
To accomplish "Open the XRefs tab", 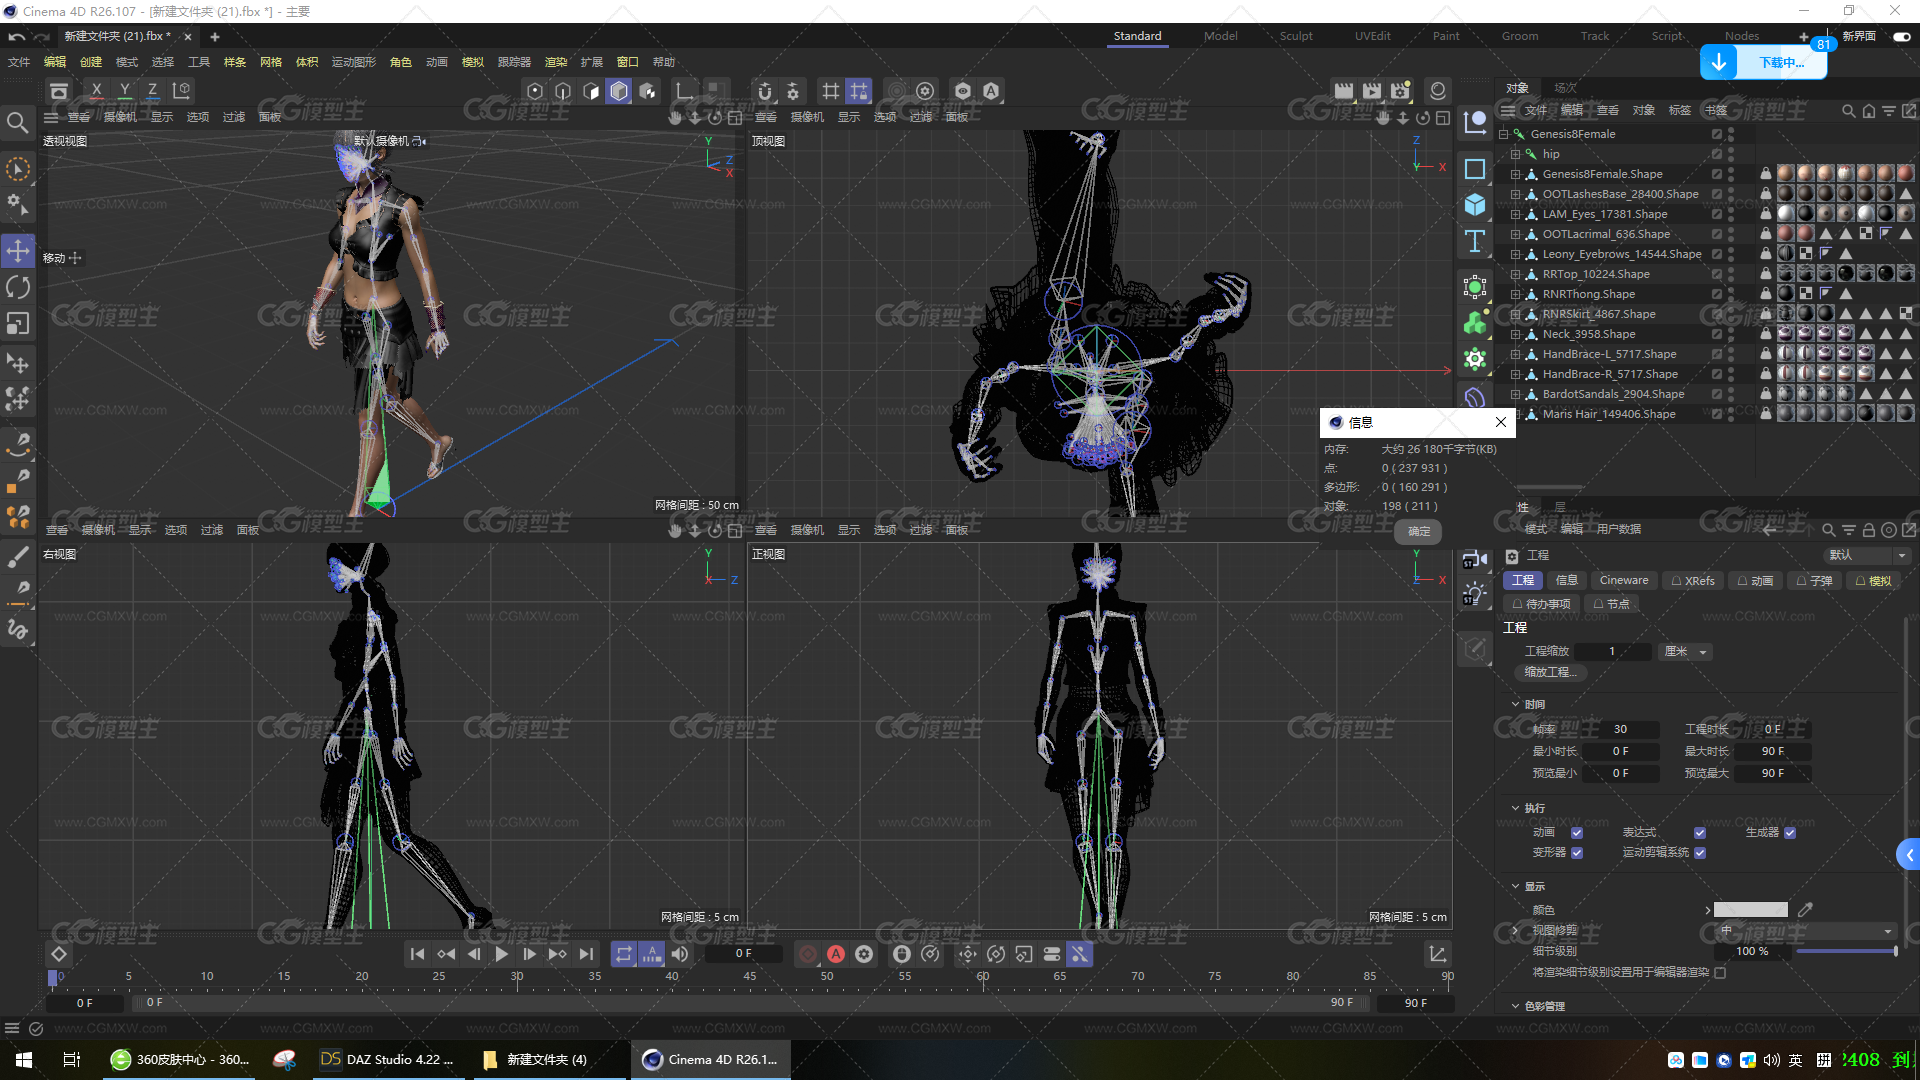I will point(1692,580).
